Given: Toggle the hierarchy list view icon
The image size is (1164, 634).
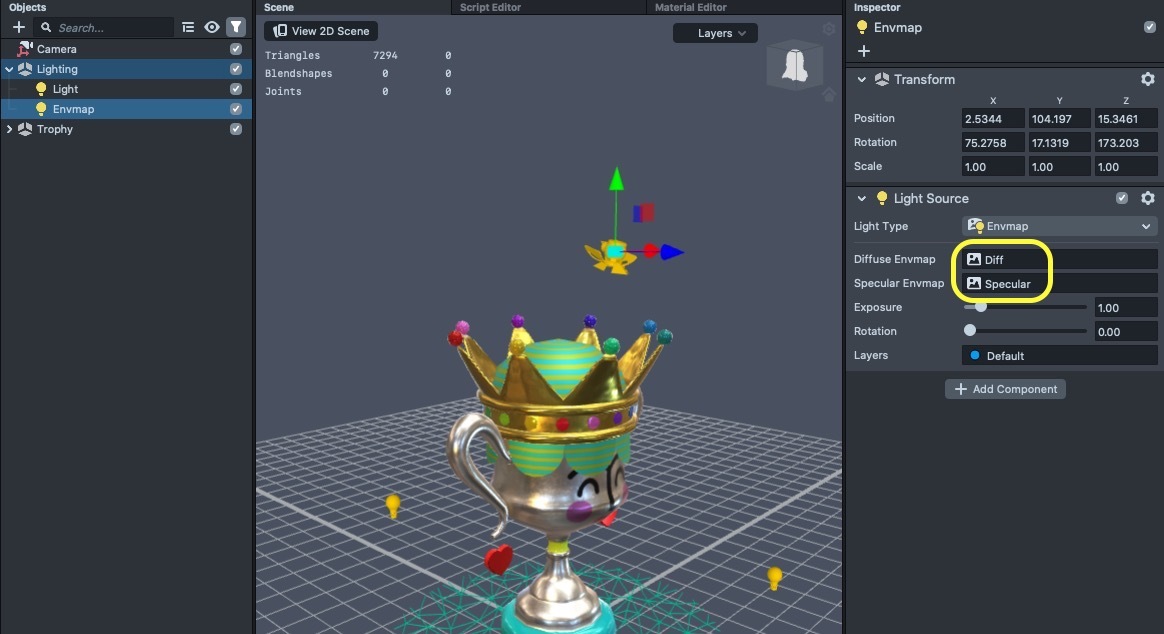Looking at the screenshot, I should pyautogui.click(x=188, y=27).
